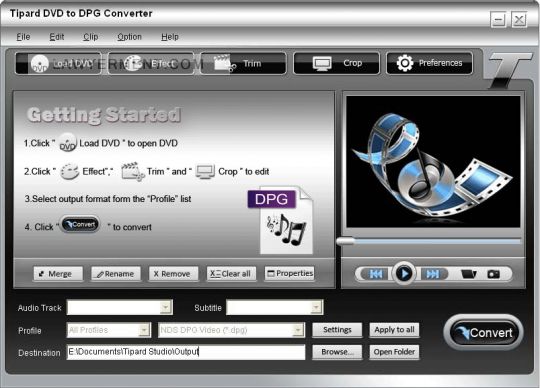The width and height of the screenshot is (540, 388).
Task: Open the Crop tool
Action: pyautogui.click(x=336, y=63)
